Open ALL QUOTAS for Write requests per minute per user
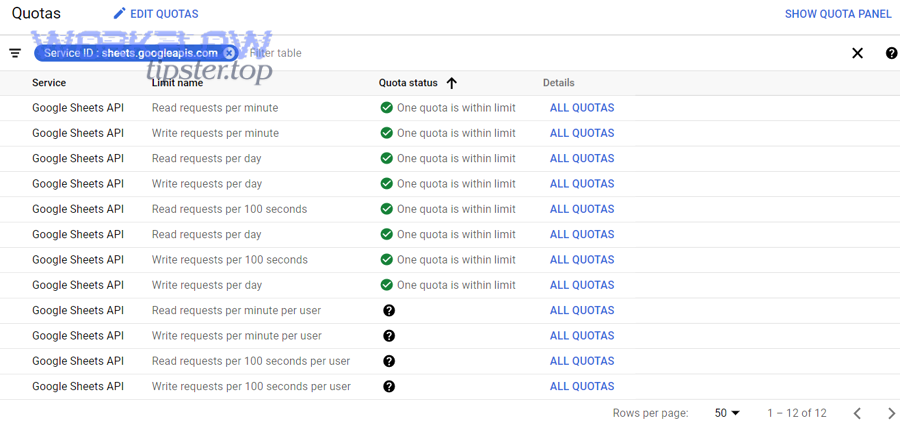This screenshot has height=436, width=900. 582,336
